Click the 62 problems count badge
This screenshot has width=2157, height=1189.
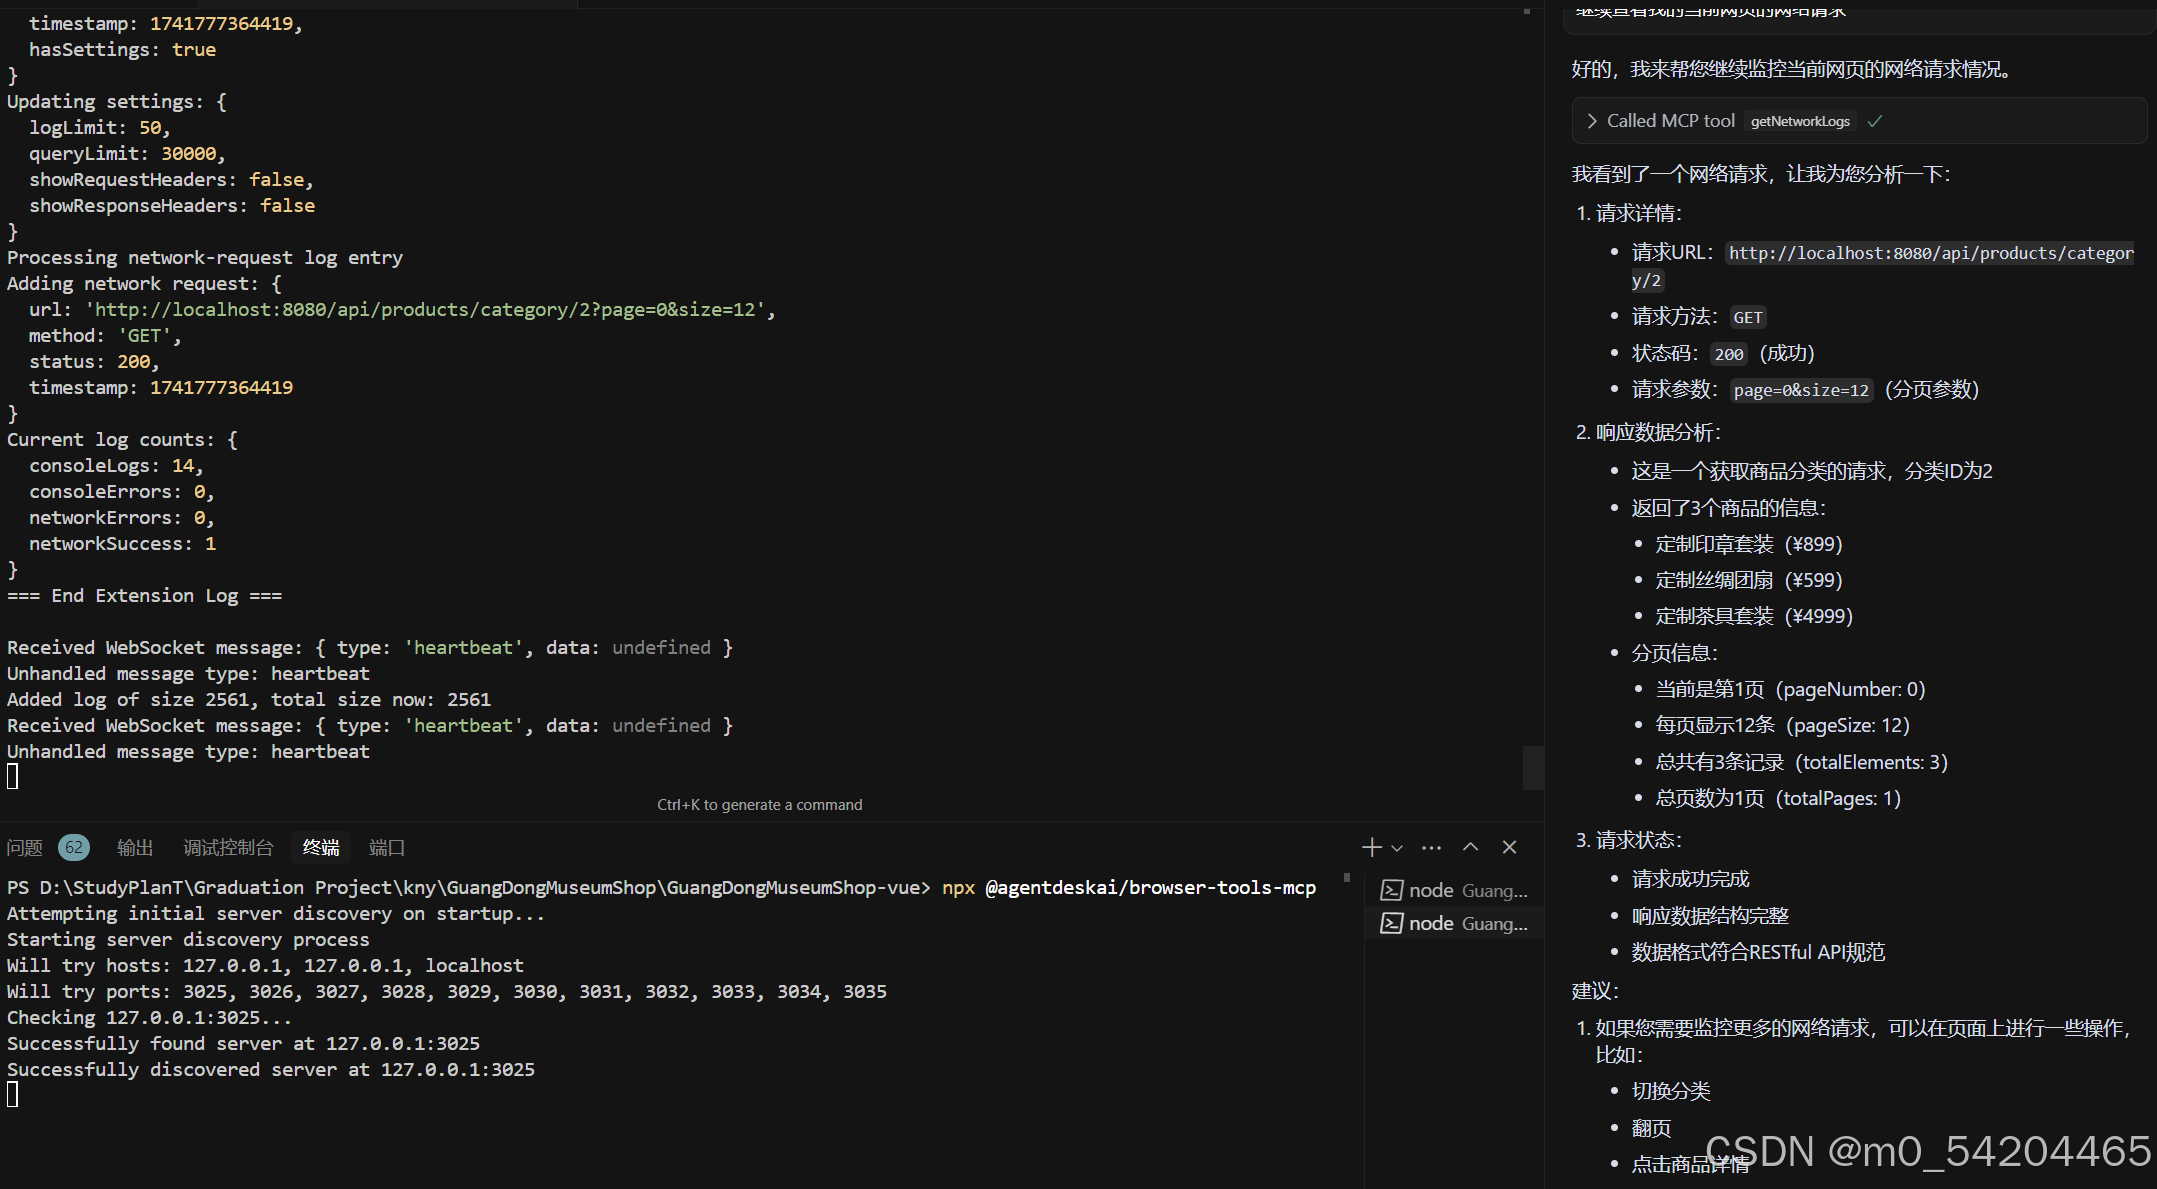74,848
